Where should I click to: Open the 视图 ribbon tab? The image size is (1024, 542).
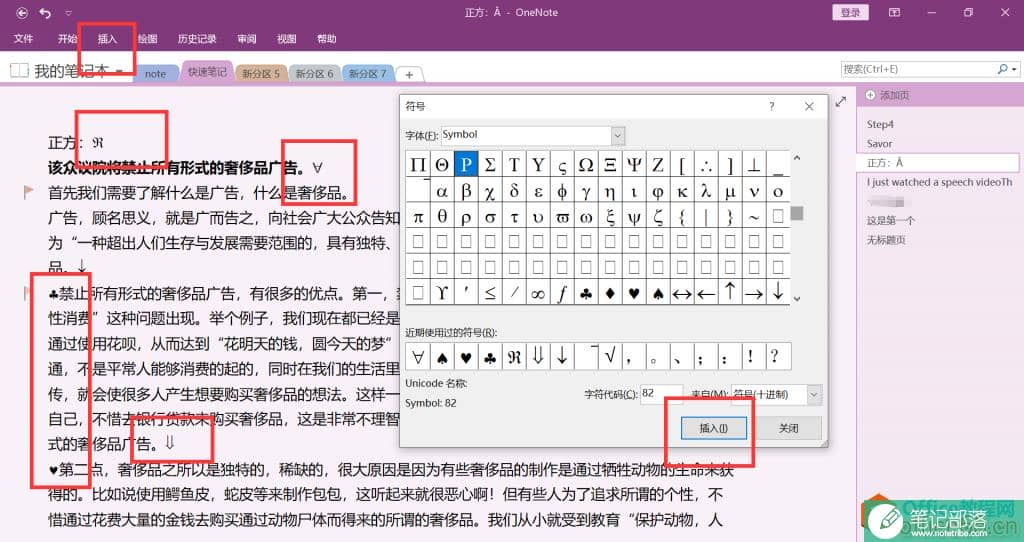(286, 39)
